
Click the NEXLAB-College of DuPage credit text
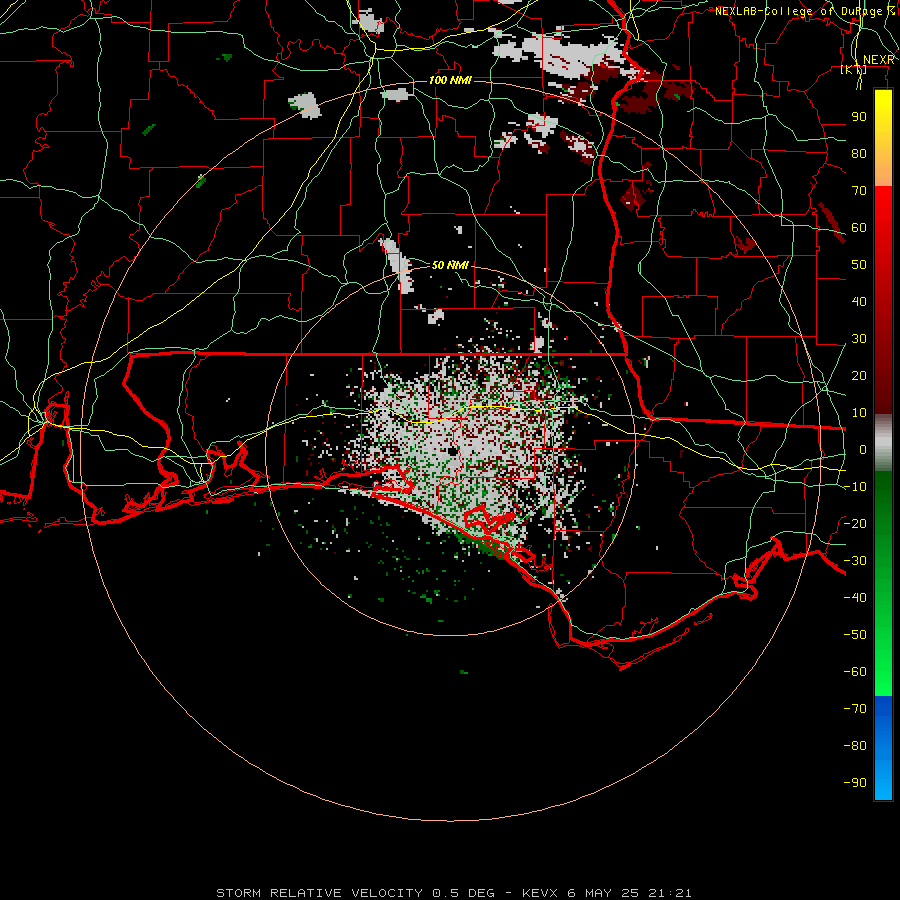point(805,11)
